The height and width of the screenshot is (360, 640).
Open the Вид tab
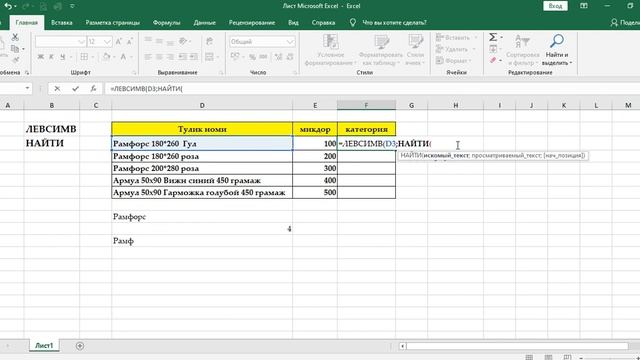[293, 23]
